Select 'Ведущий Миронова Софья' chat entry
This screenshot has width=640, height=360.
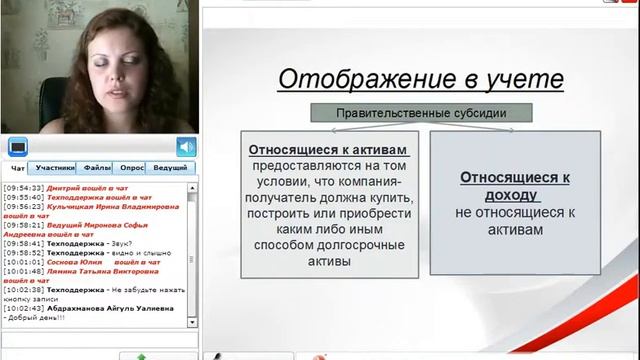(x=76, y=229)
